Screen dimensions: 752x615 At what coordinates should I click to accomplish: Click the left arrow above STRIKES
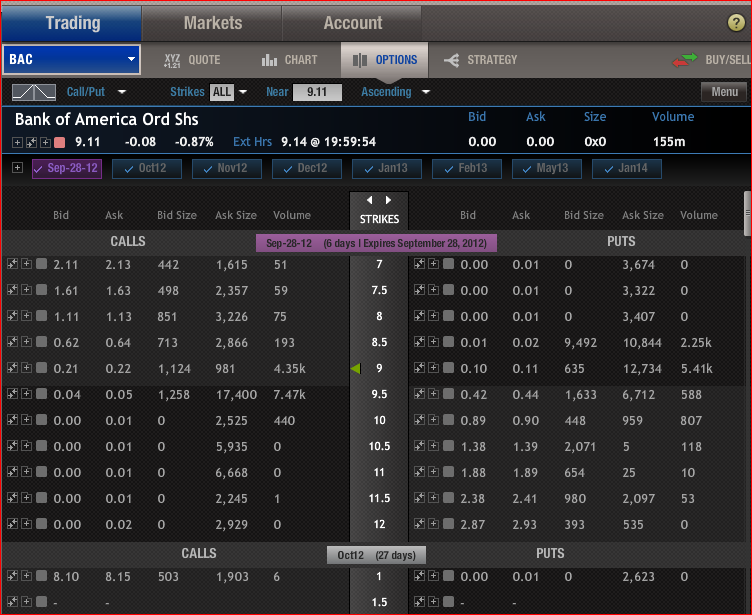click(x=369, y=200)
